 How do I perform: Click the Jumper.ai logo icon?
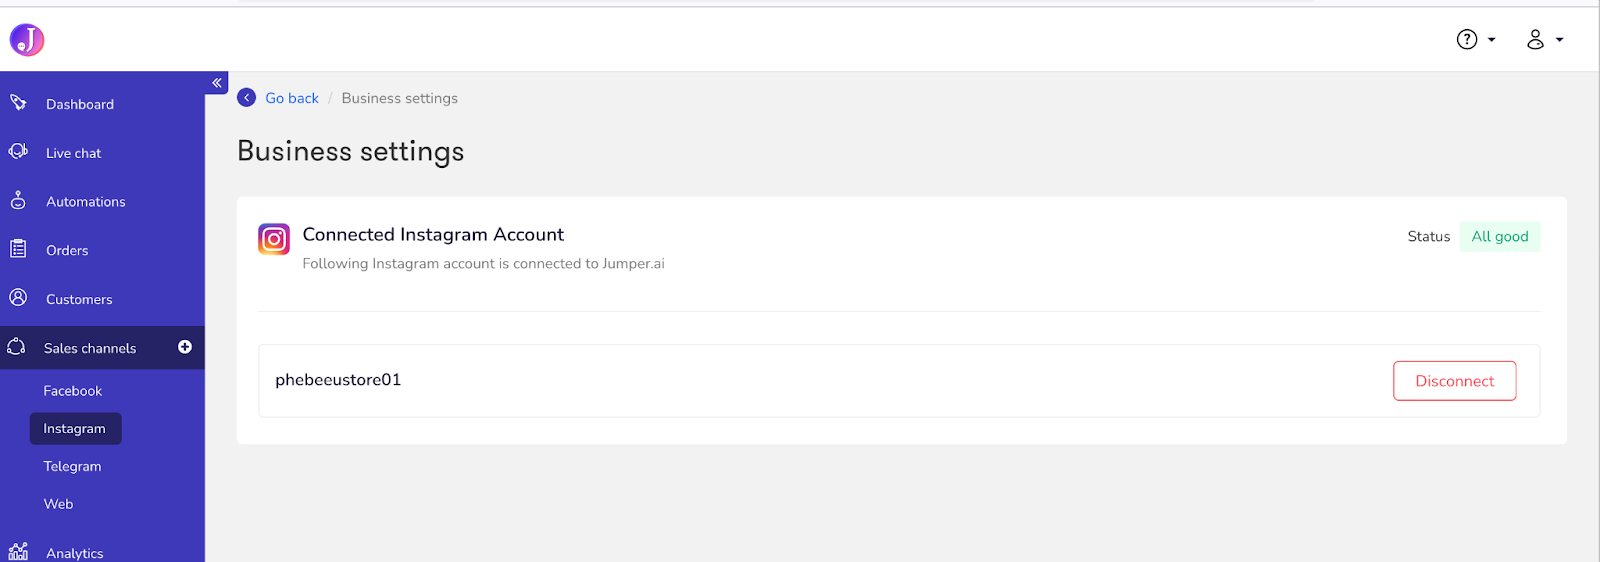27,40
